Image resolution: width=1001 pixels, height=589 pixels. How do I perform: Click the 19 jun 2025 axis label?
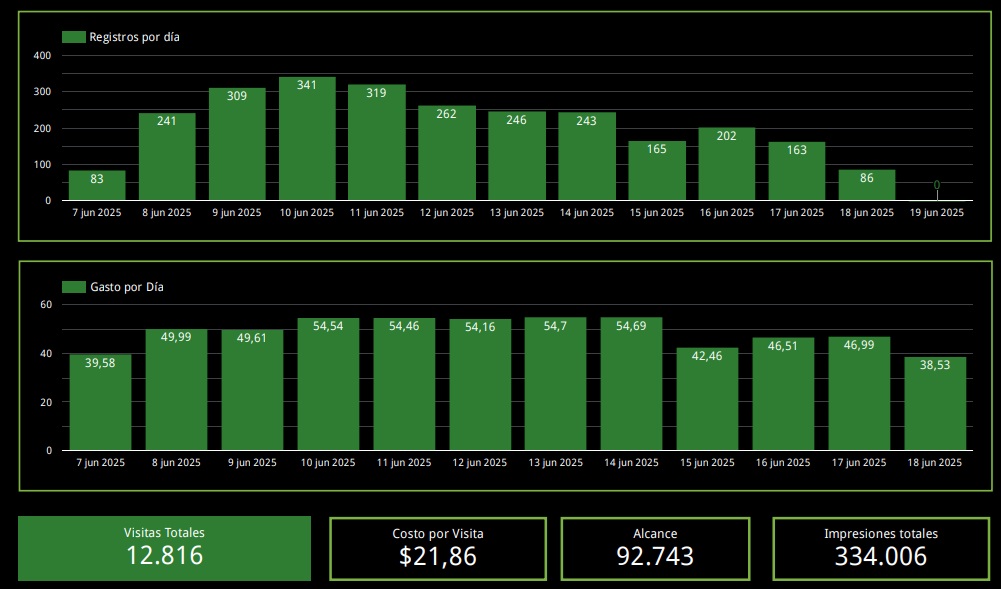[x=937, y=212]
